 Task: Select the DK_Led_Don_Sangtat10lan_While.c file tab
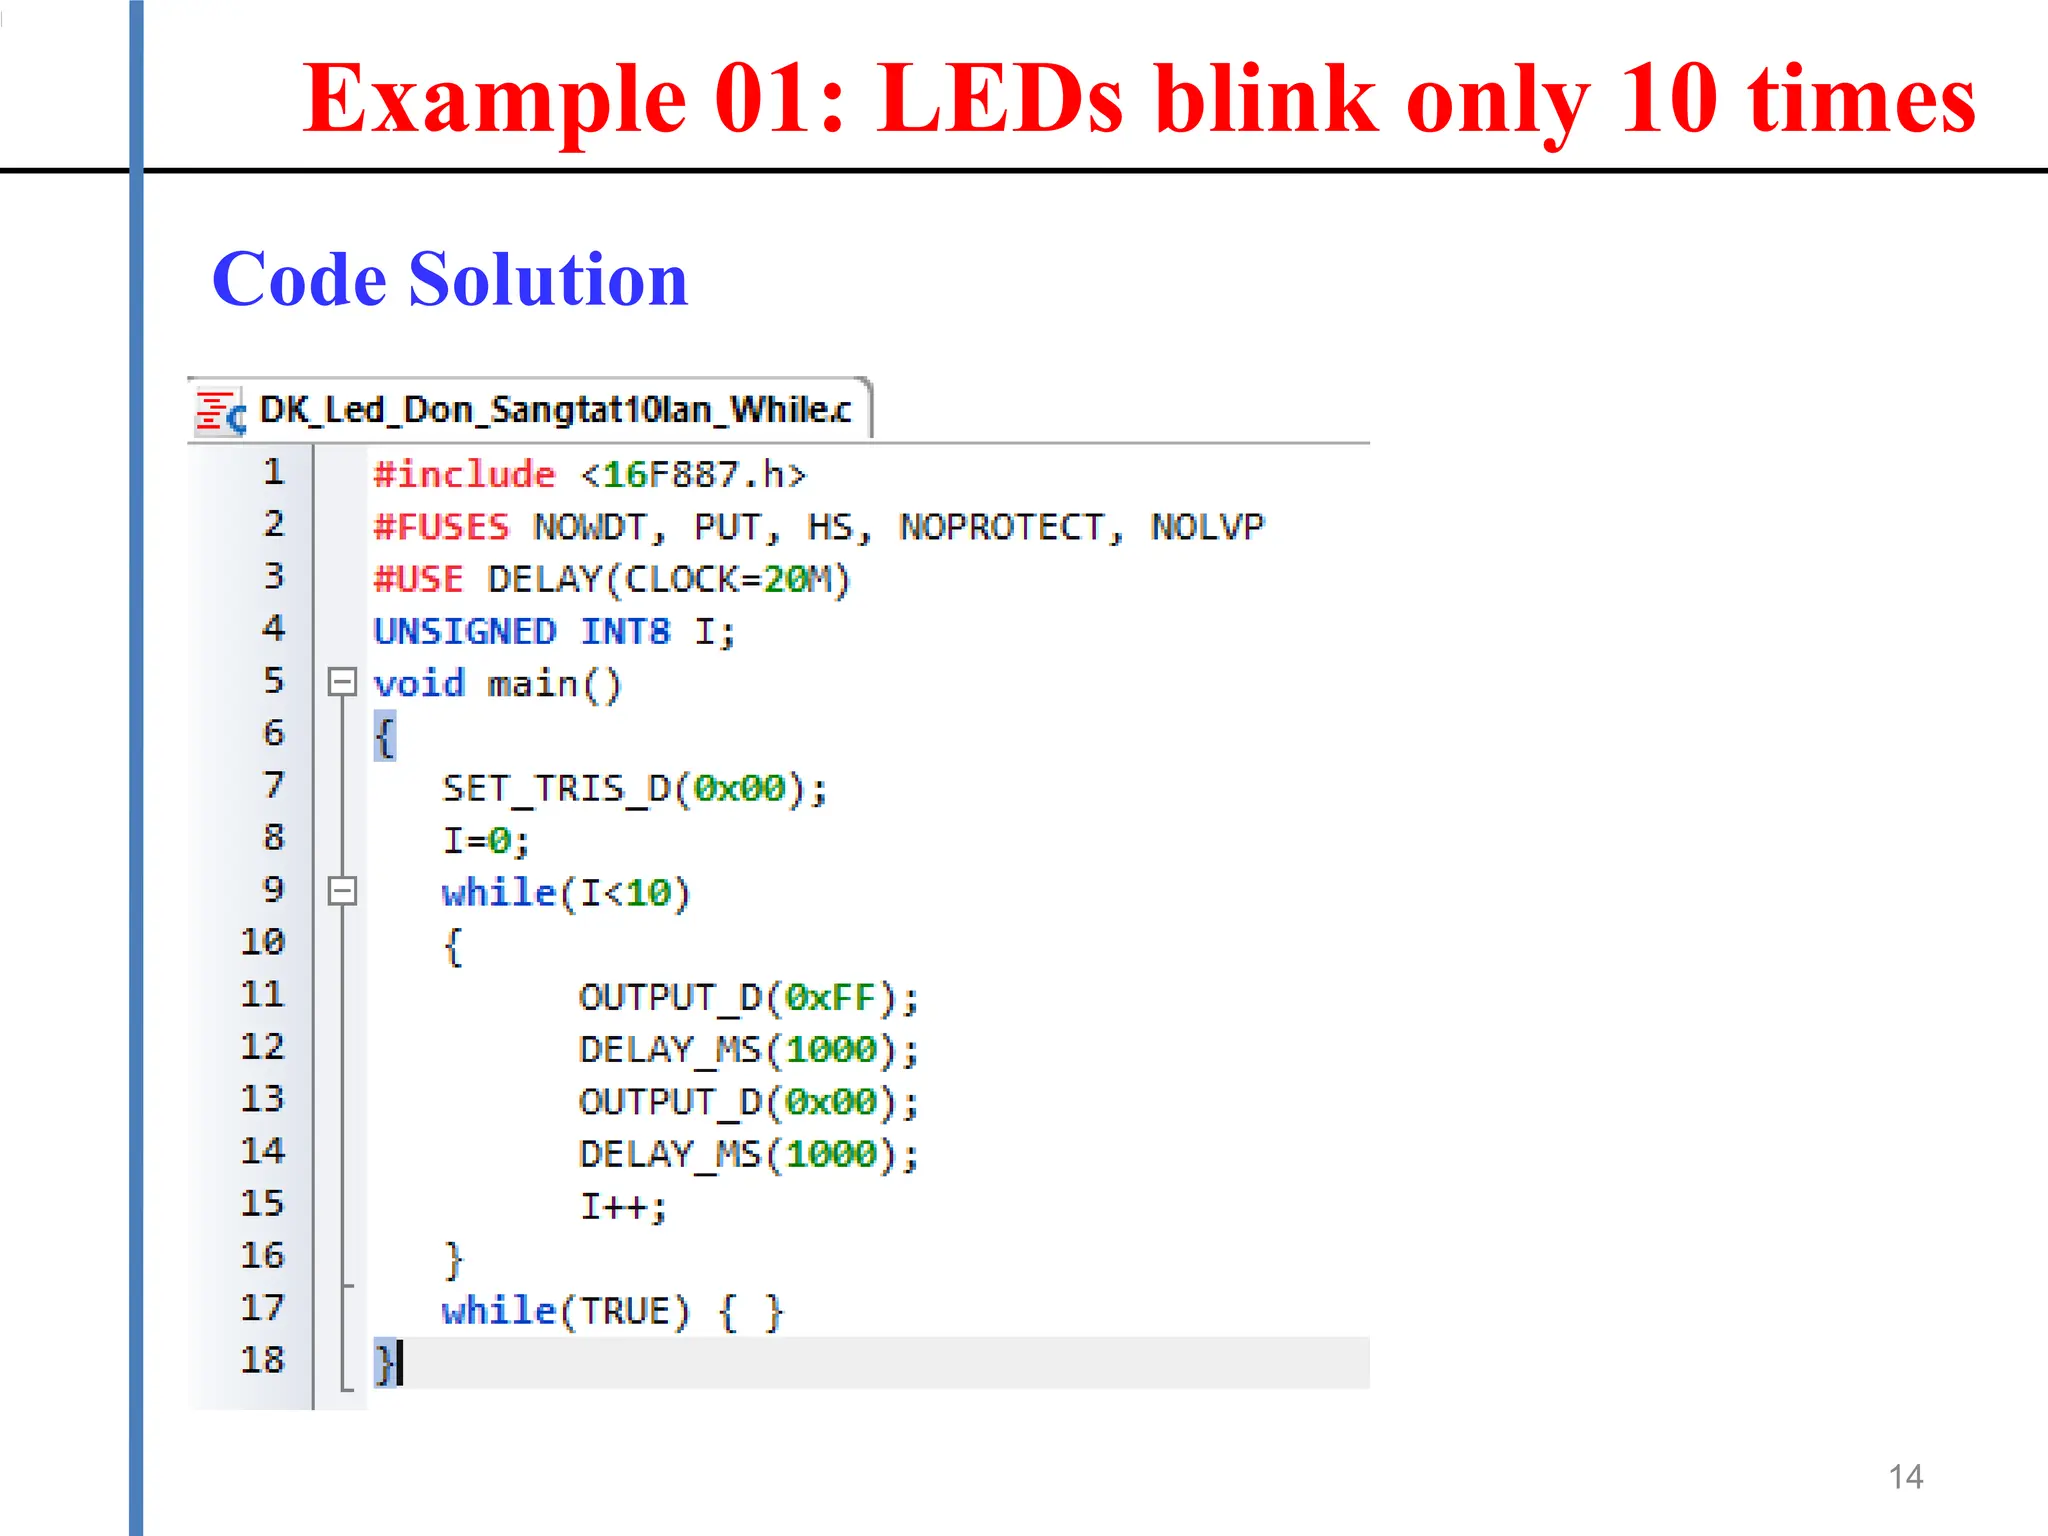[530, 410]
